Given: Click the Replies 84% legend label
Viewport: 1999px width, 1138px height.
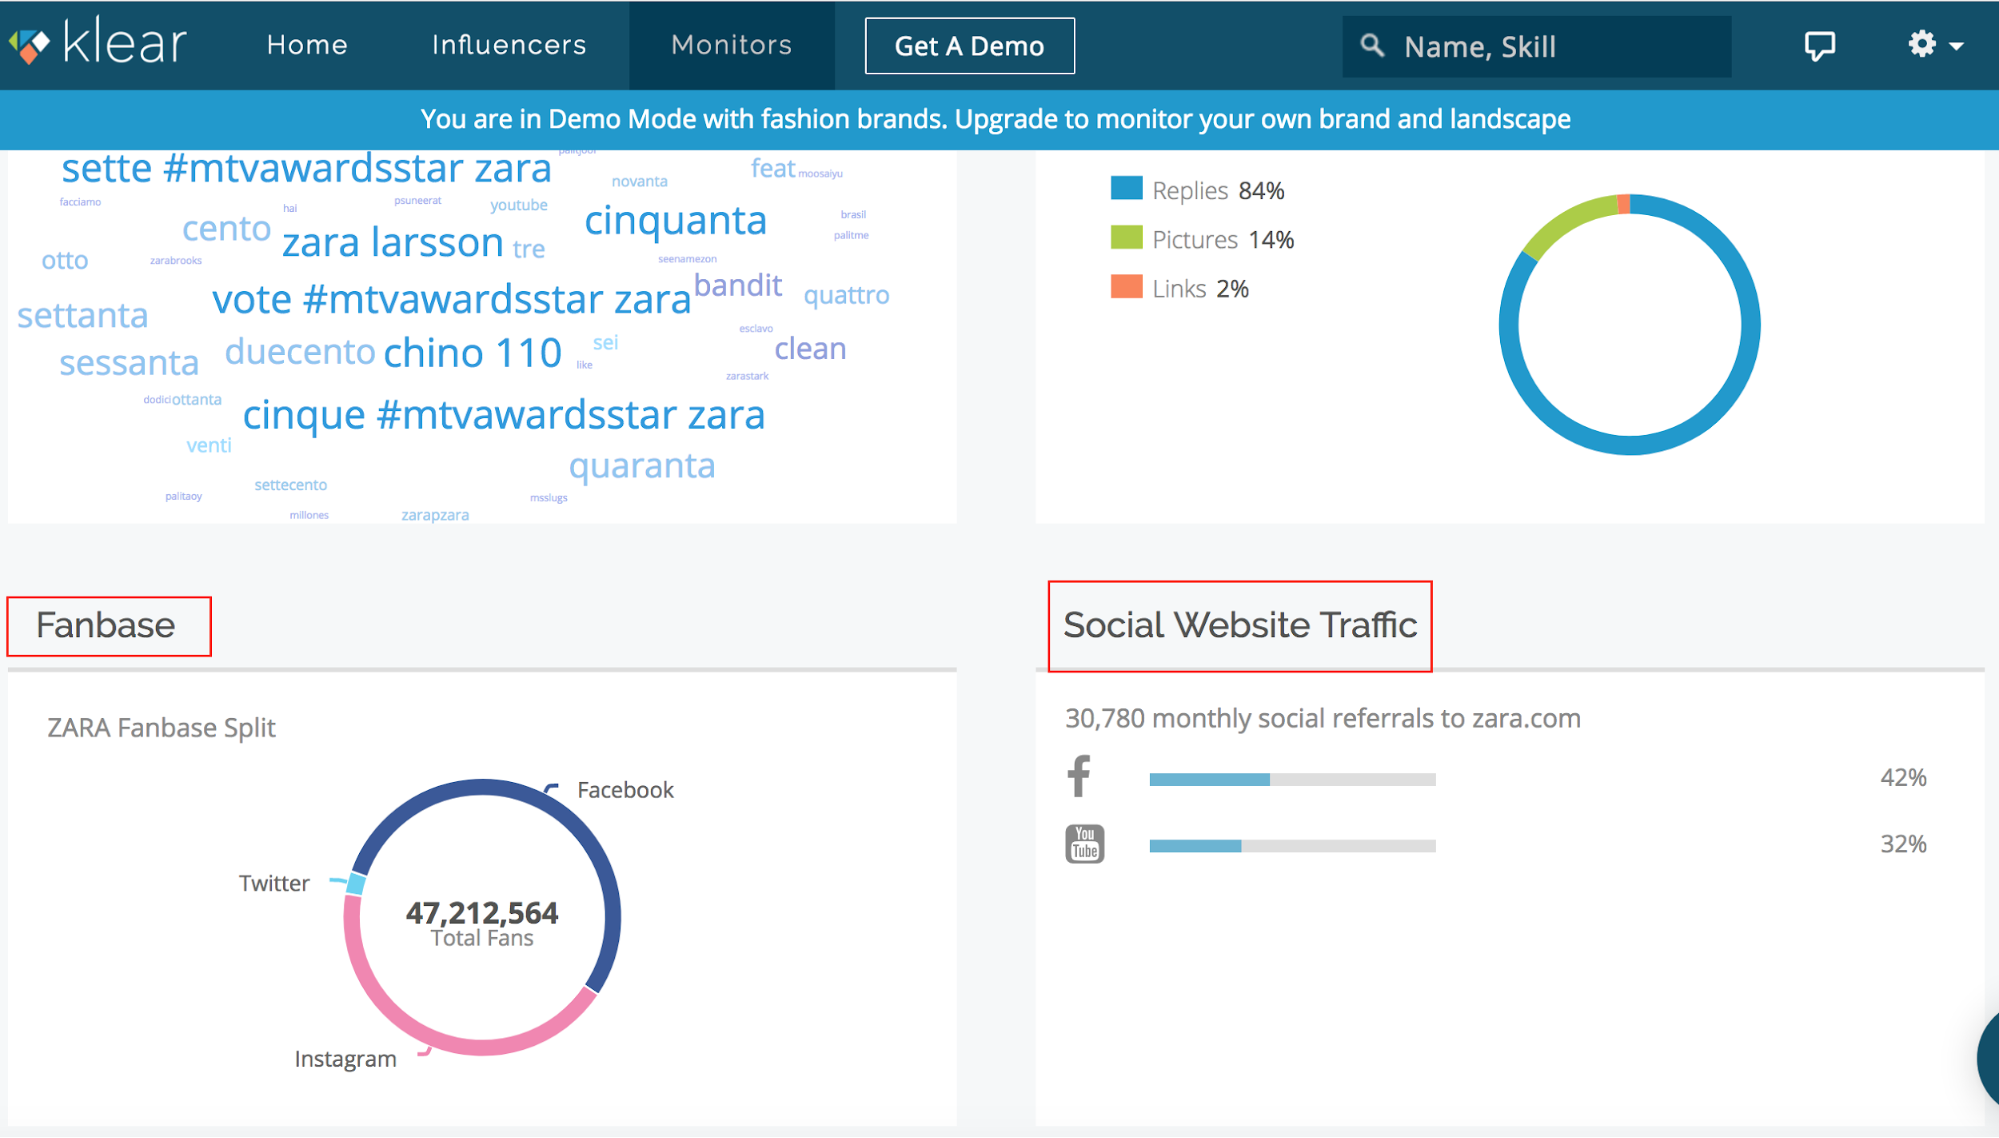Looking at the screenshot, I should pyautogui.click(x=1218, y=191).
